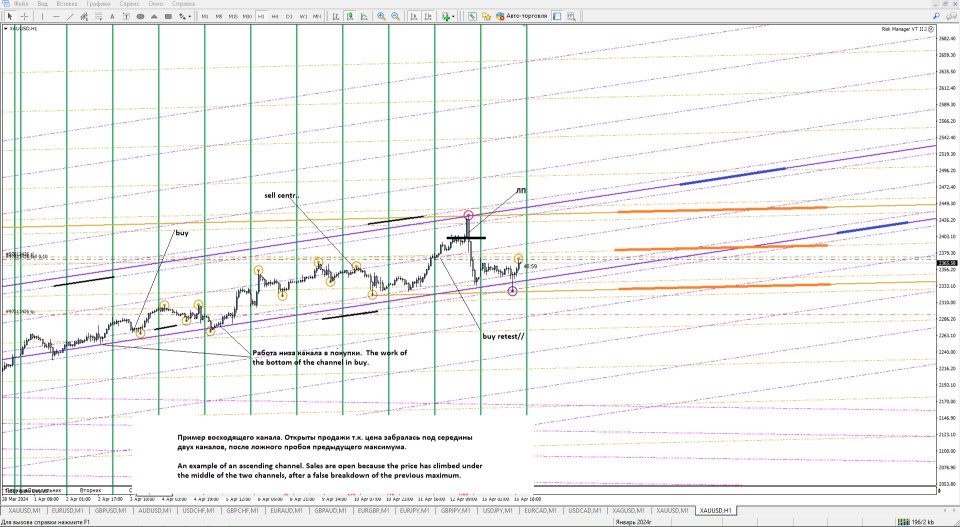Select the crosshair cursor tool
The width and height of the screenshot is (960, 527).
[24, 17]
